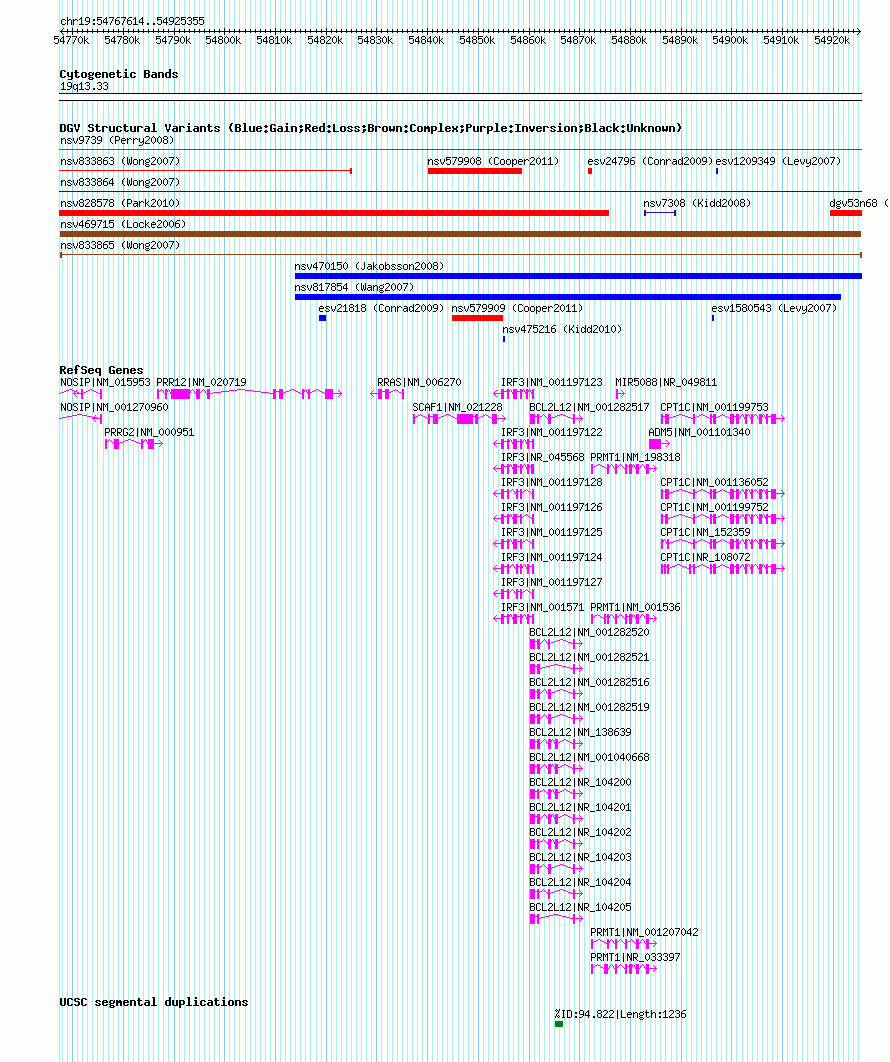Click SCAF1|NM_021228 gene label
Viewport: 890px width, 1062px height.
[x=458, y=407]
